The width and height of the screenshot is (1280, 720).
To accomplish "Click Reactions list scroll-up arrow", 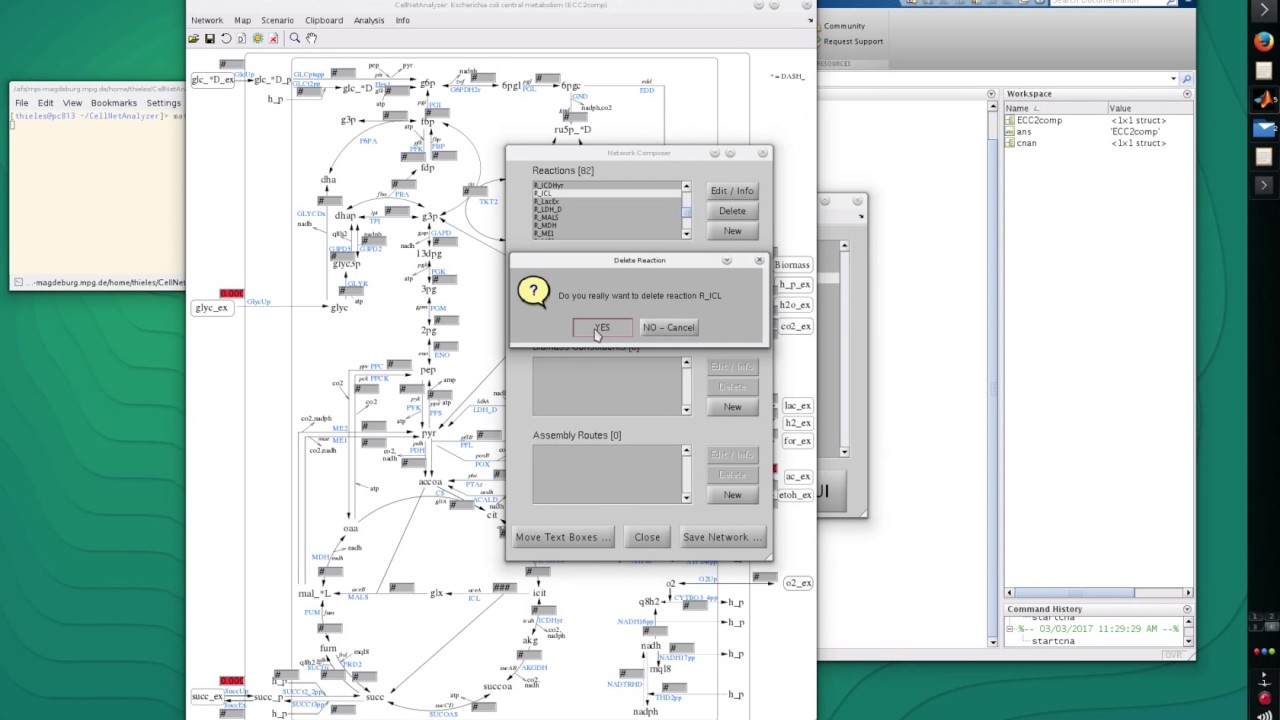I will (686, 187).
